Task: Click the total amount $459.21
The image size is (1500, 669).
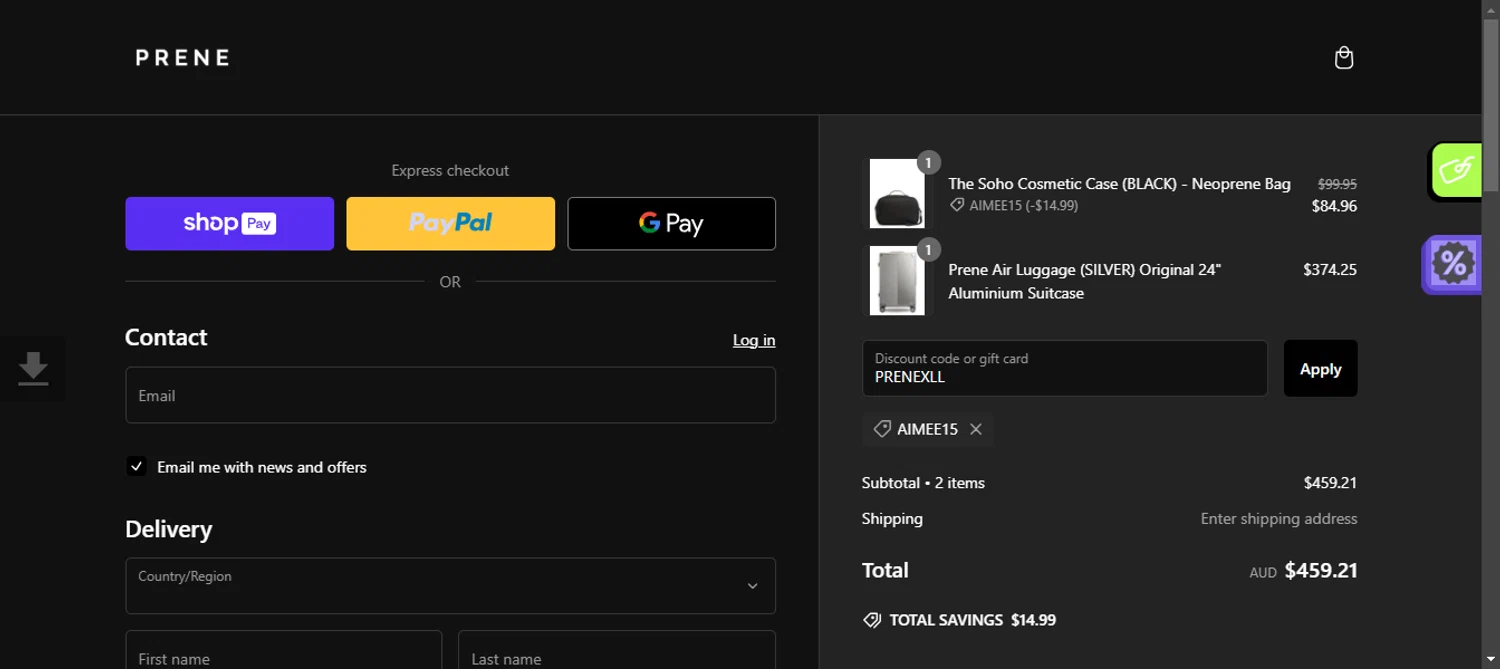Action: [x=1320, y=571]
